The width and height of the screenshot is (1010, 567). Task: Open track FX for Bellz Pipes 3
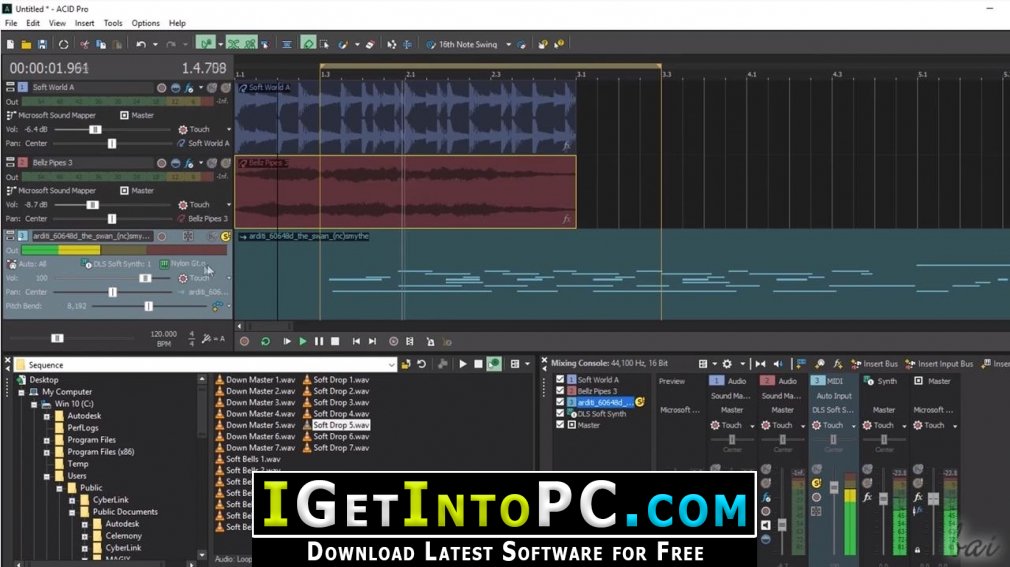tap(189, 163)
